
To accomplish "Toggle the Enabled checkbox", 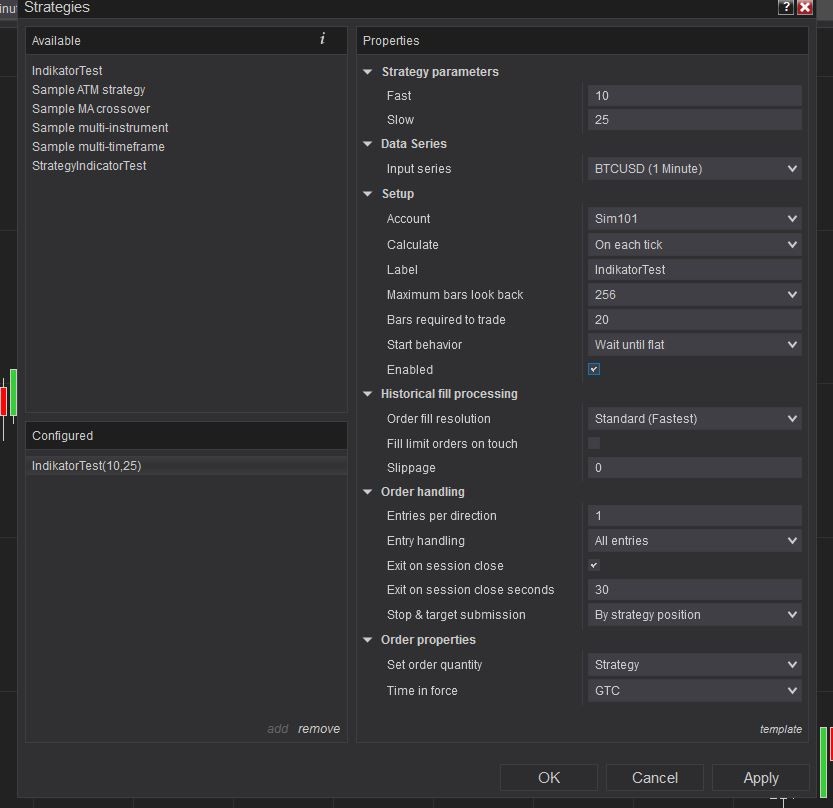I will pyautogui.click(x=594, y=369).
